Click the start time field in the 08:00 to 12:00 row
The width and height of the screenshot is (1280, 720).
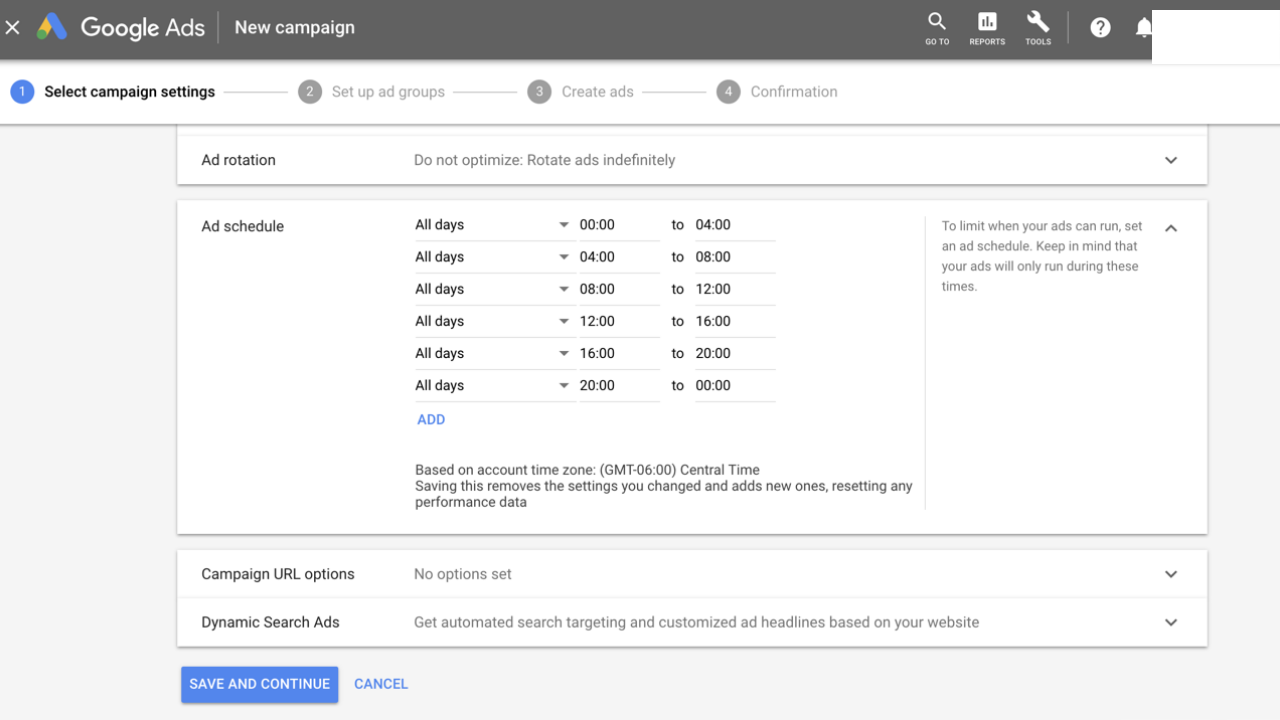619,289
